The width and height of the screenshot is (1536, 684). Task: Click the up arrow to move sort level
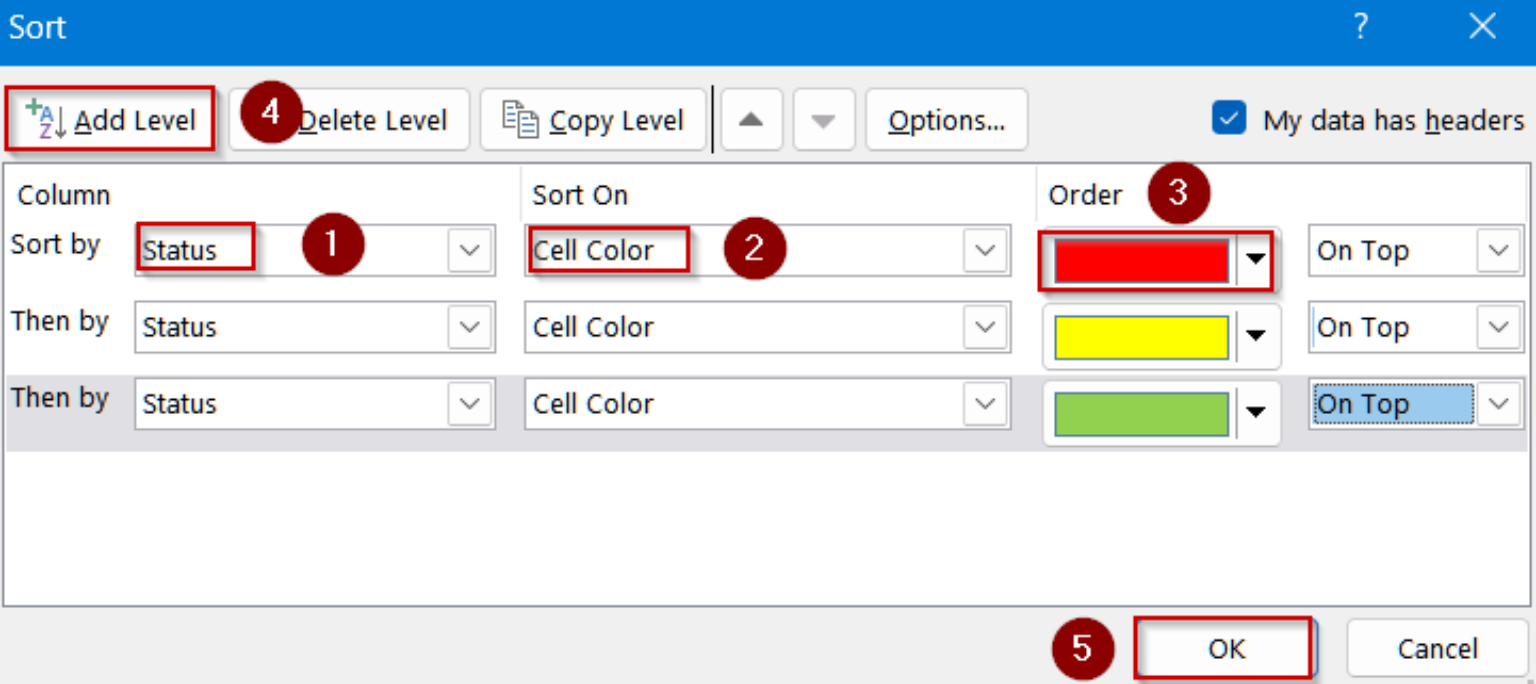click(x=752, y=119)
